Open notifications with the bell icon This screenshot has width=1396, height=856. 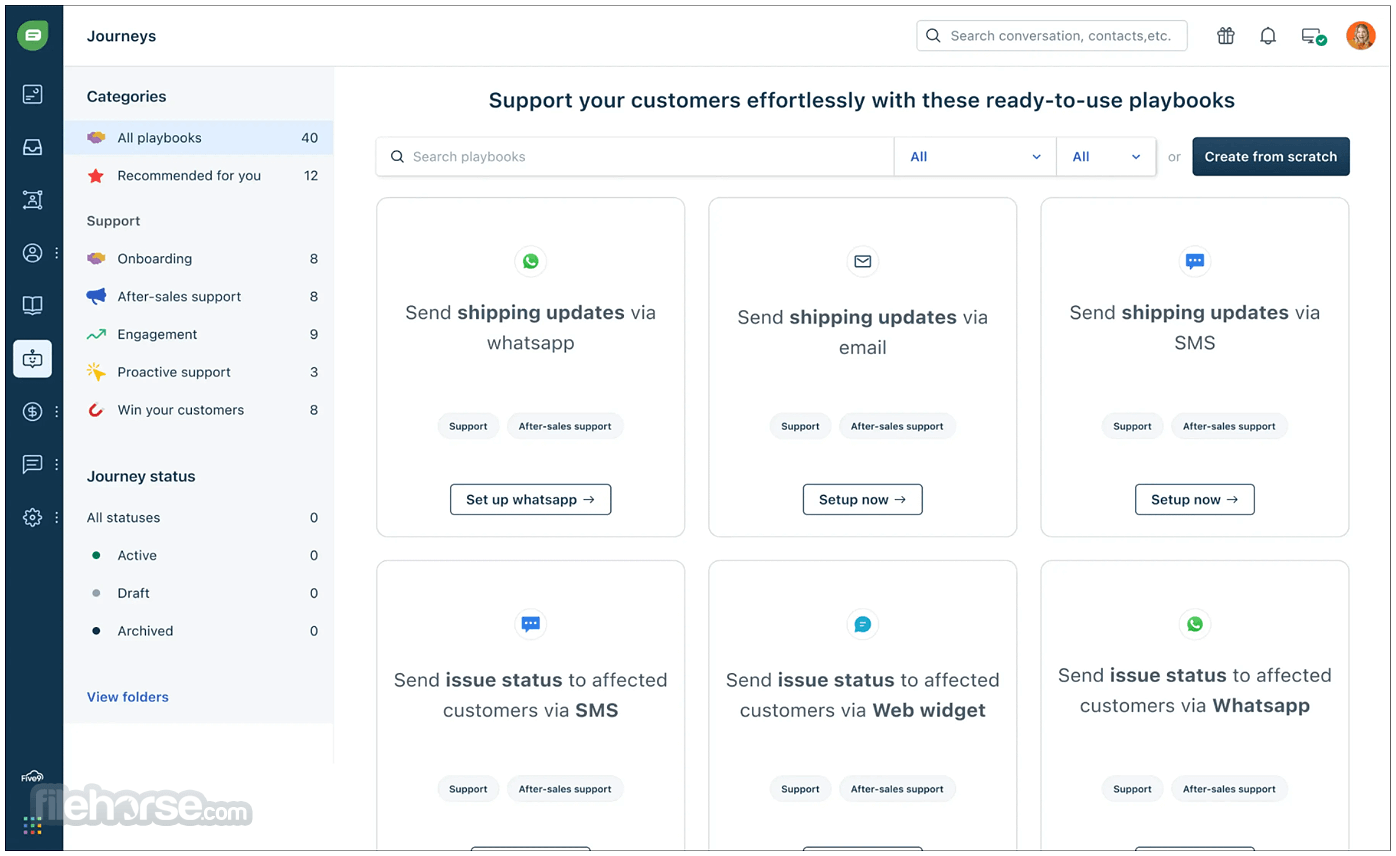1268,36
